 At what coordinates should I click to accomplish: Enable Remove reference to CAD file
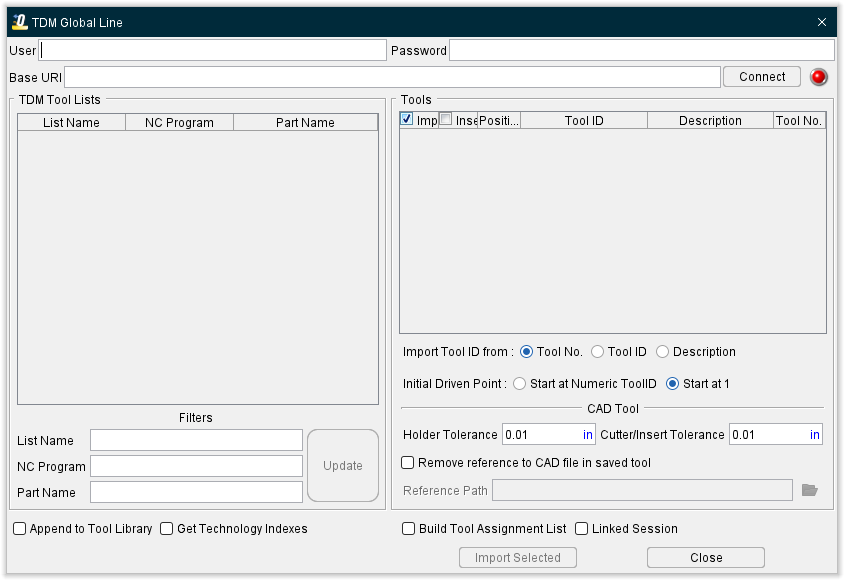408,463
